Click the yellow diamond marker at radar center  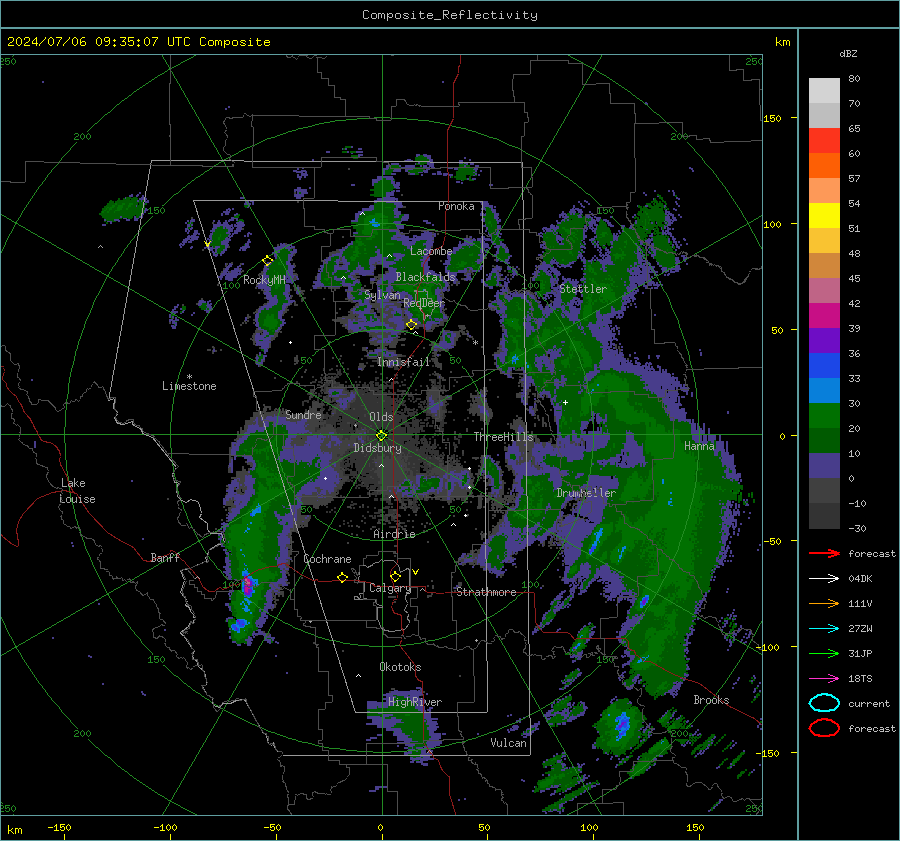coord(381,436)
